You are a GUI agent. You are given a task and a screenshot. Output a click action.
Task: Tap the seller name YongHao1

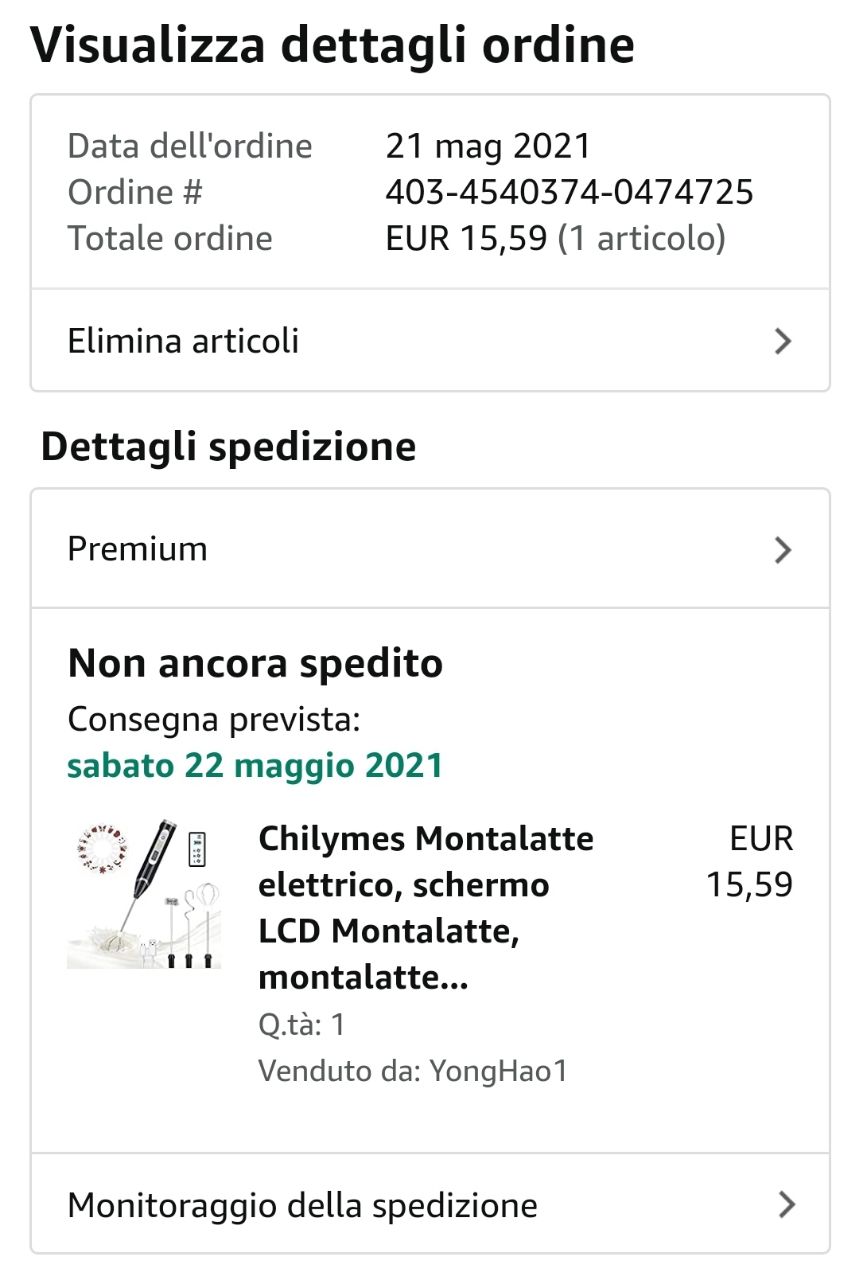click(x=498, y=1071)
